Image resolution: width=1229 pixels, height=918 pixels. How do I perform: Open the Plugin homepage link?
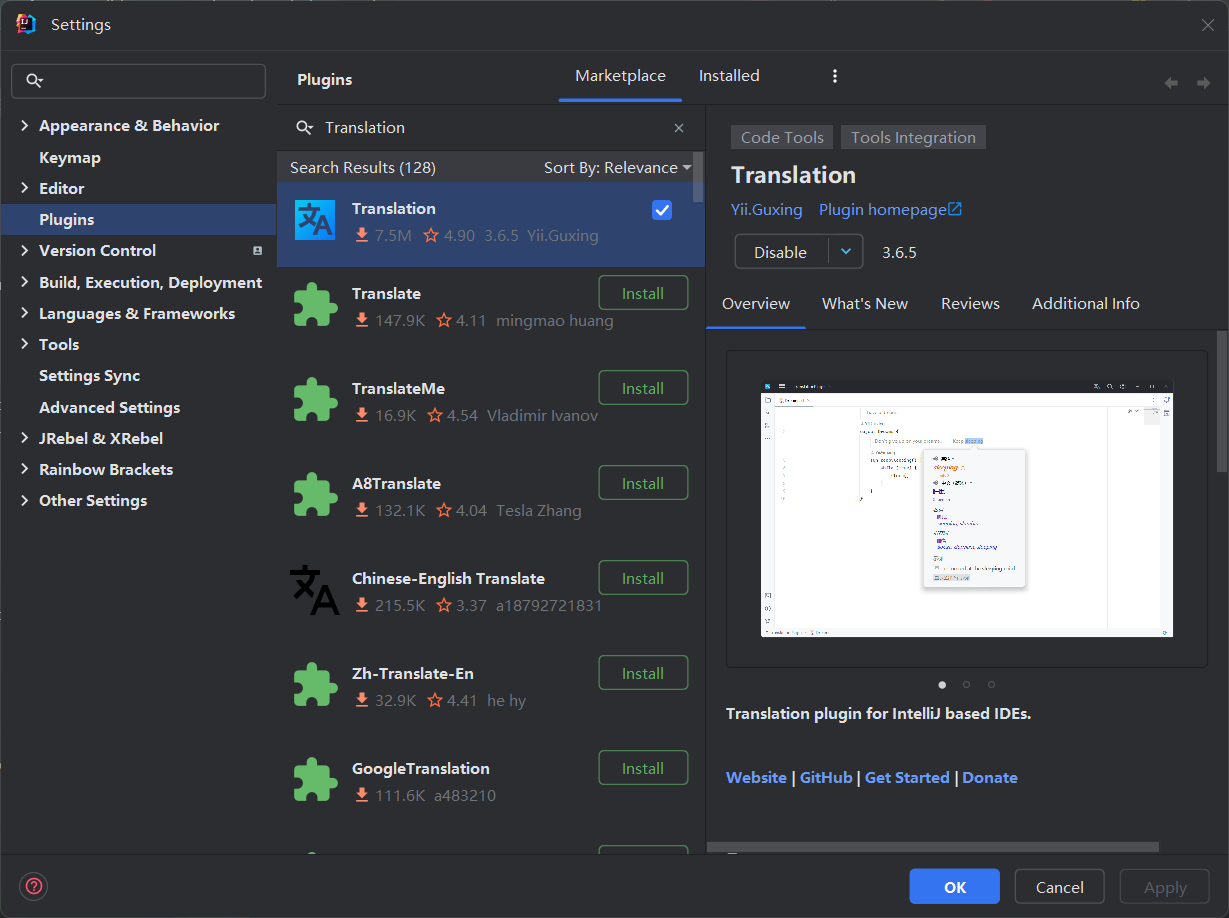890,210
